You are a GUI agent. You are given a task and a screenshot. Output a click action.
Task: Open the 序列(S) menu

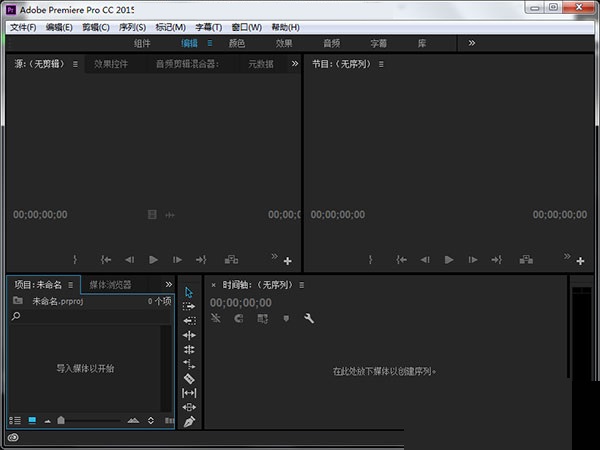[132, 27]
